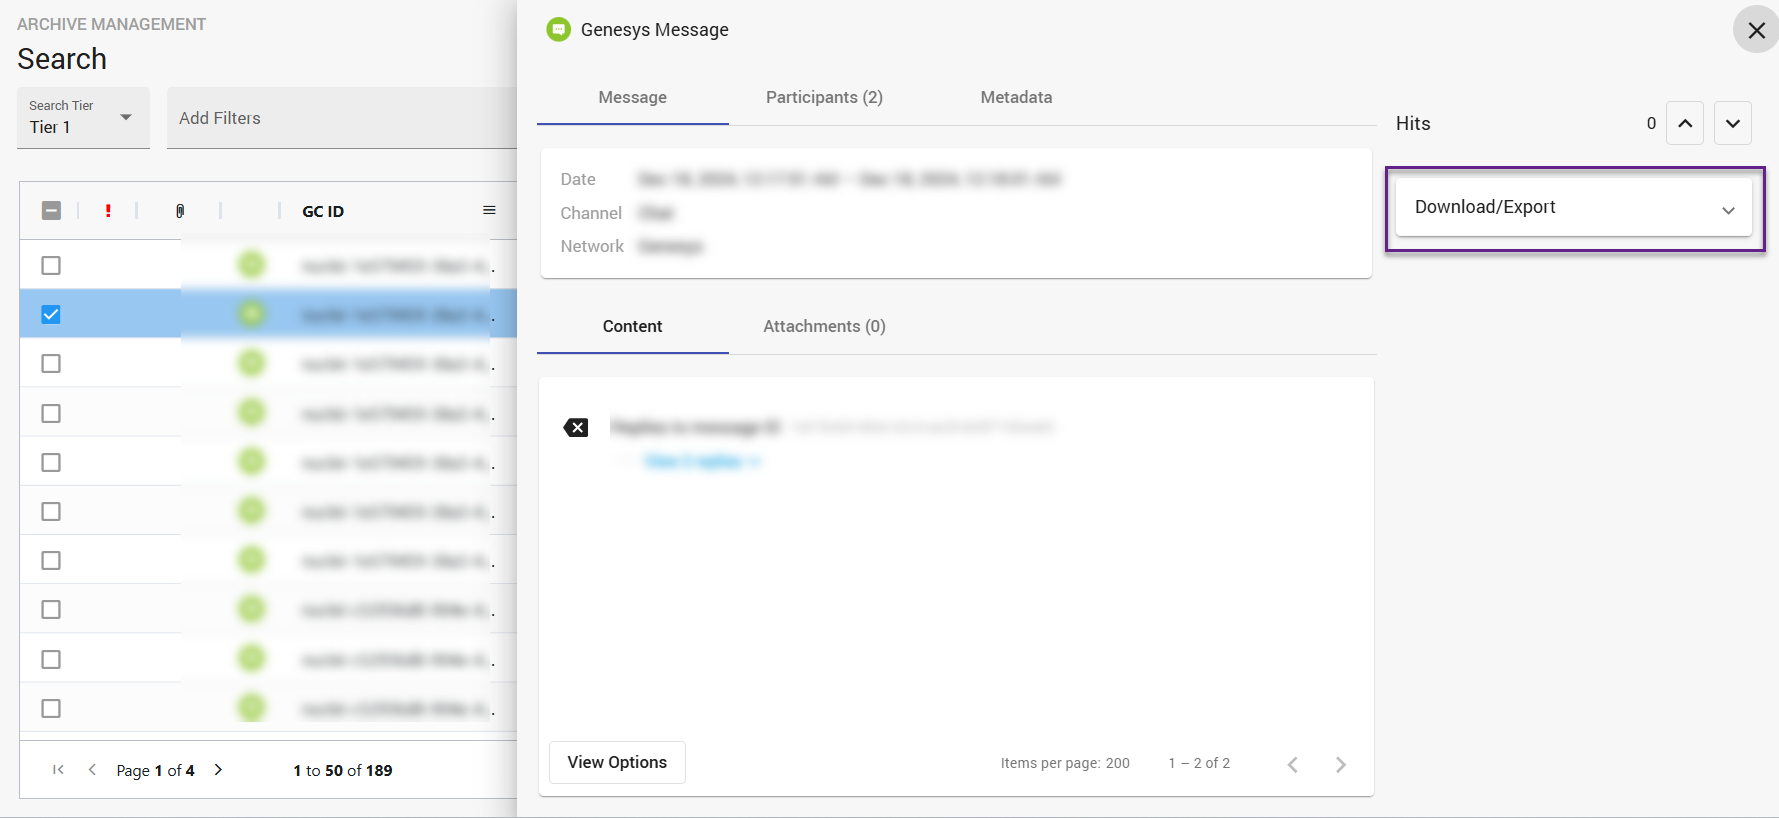
Task: Switch to Attachments (0) tab
Action: [824, 326]
